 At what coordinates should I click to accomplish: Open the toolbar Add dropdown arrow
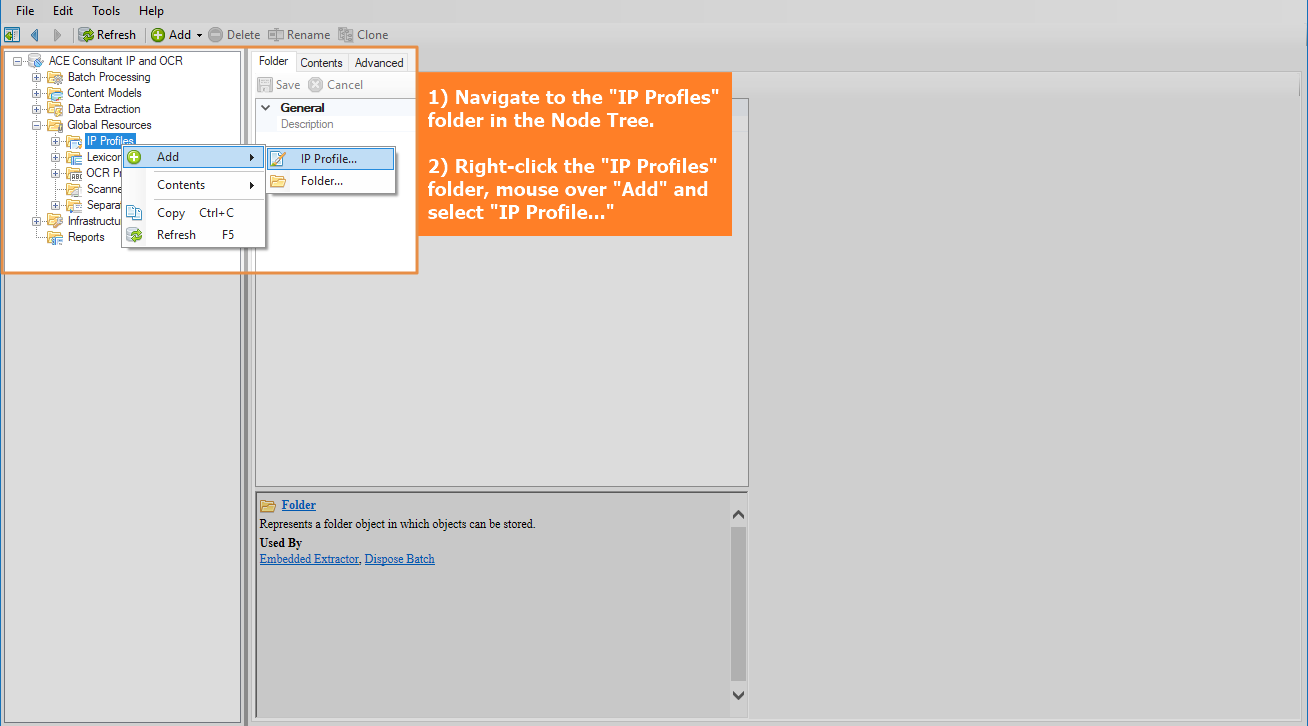(x=199, y=35)
